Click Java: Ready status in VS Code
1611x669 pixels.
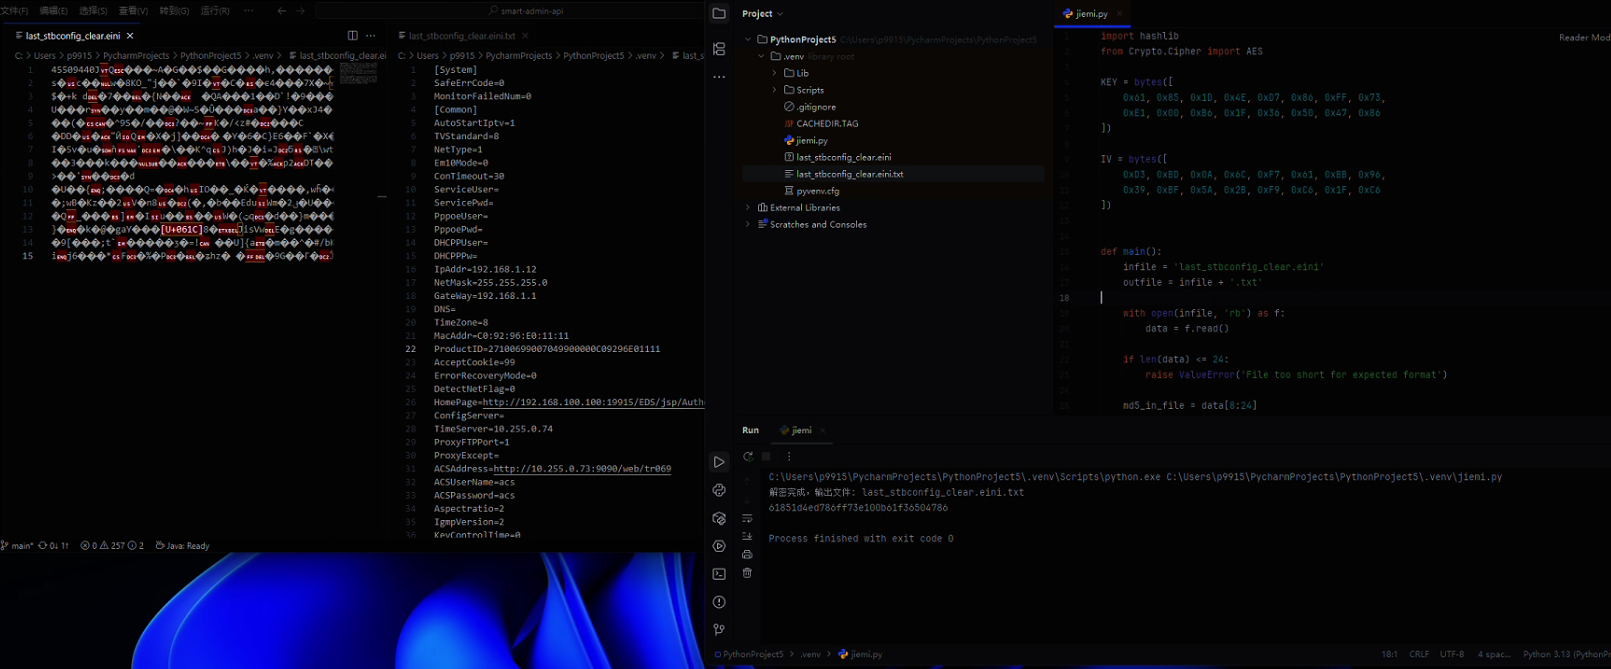[182, 546]
